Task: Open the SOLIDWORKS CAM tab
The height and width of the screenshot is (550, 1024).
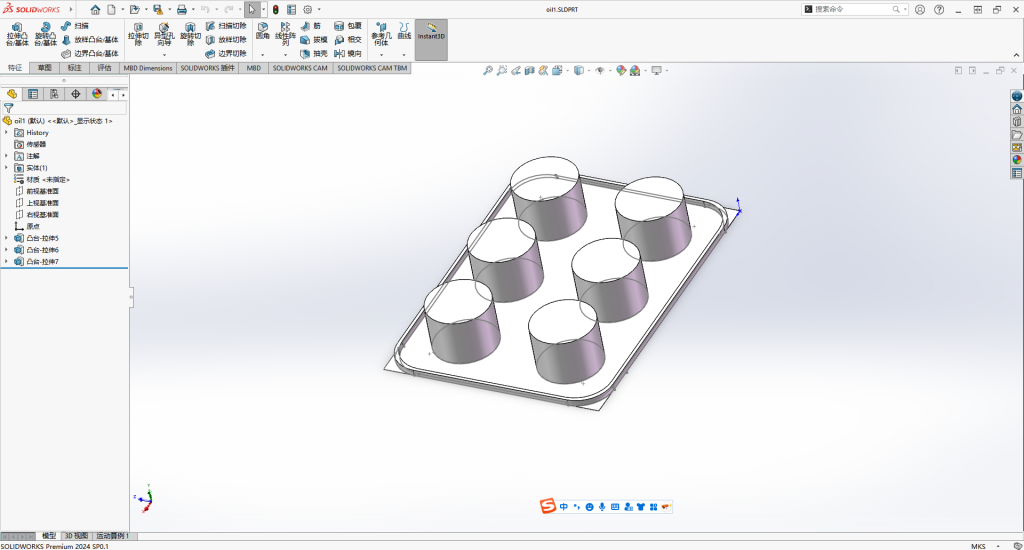Action: point(300,68)
